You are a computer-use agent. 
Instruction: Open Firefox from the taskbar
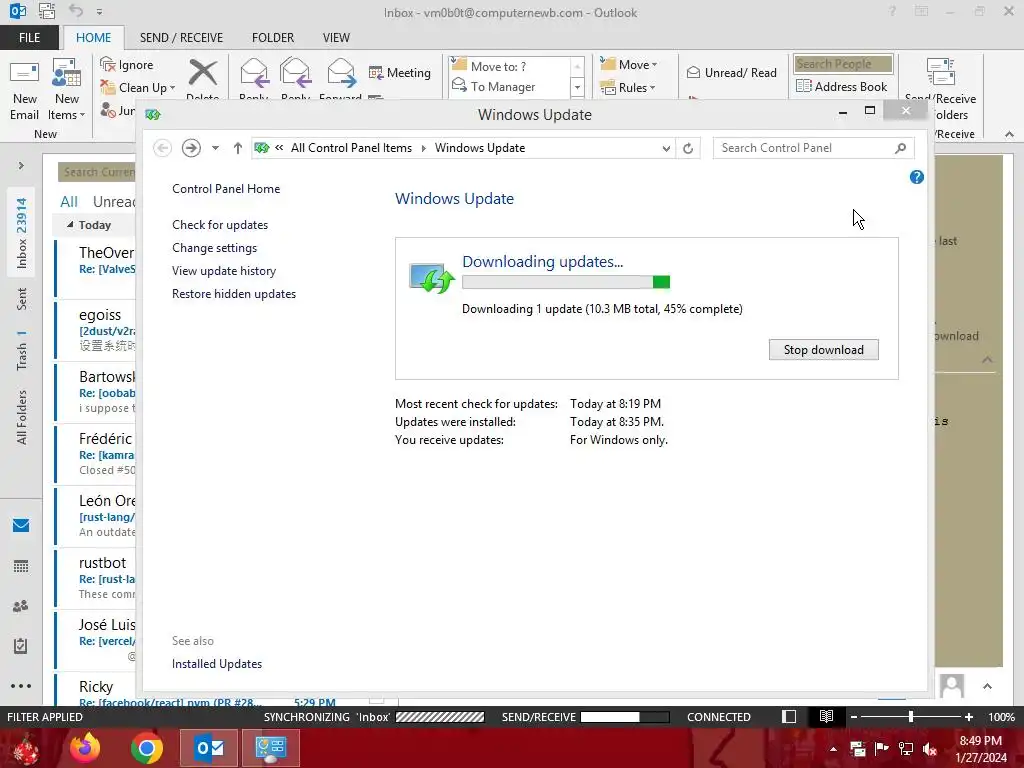point(85,748)
